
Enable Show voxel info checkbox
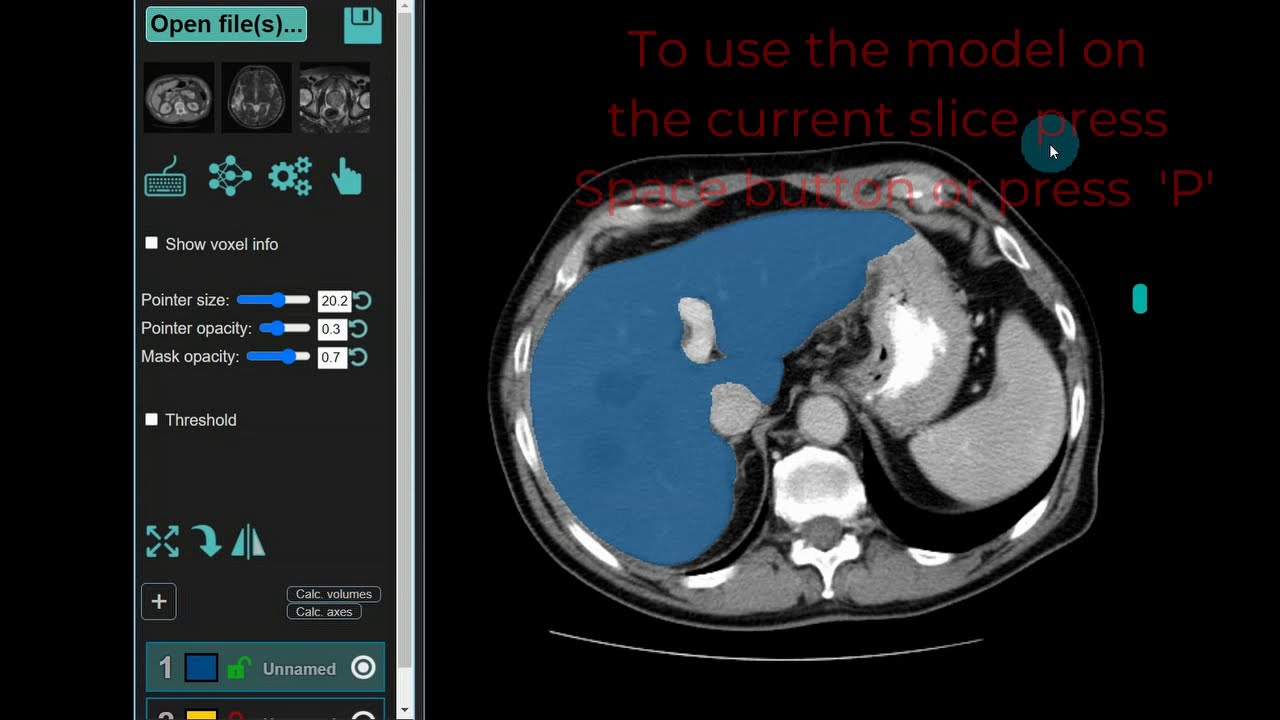152,243
